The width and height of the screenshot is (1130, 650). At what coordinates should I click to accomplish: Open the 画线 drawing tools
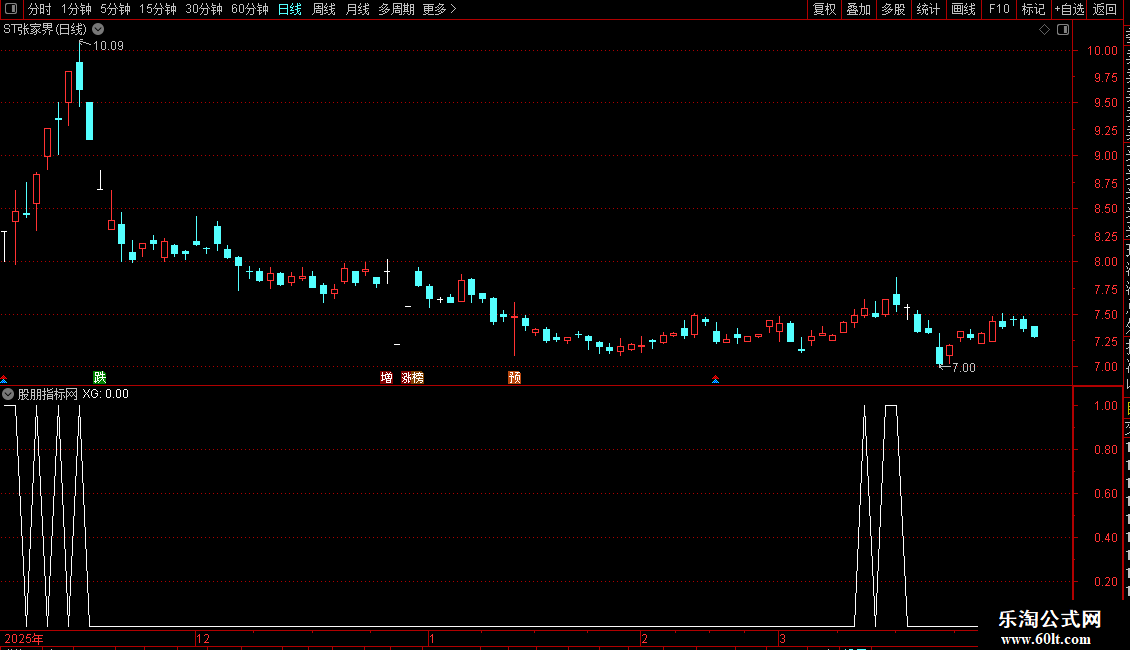(964, 9)
